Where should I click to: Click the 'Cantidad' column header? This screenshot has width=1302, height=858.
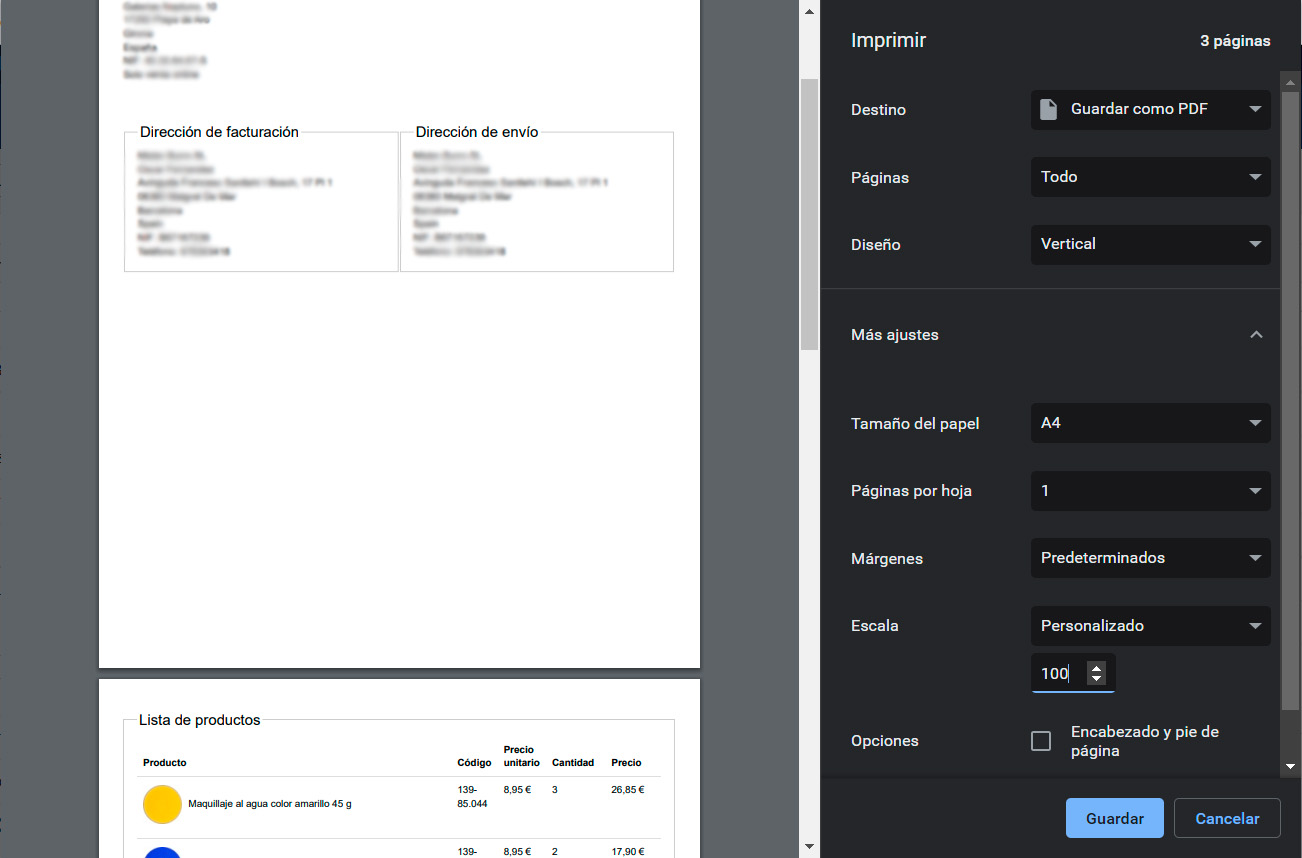pos(573,763)
